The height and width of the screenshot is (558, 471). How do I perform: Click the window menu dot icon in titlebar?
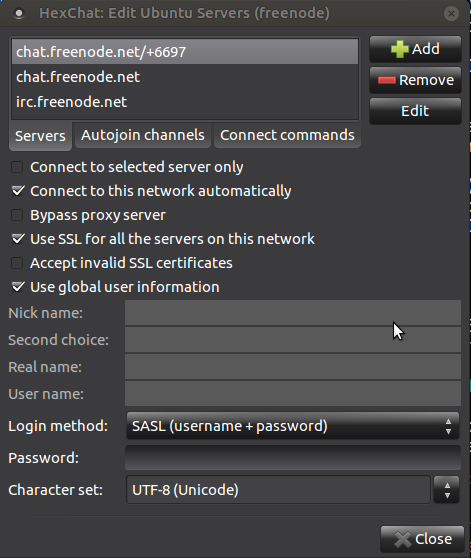coord(19,14)
